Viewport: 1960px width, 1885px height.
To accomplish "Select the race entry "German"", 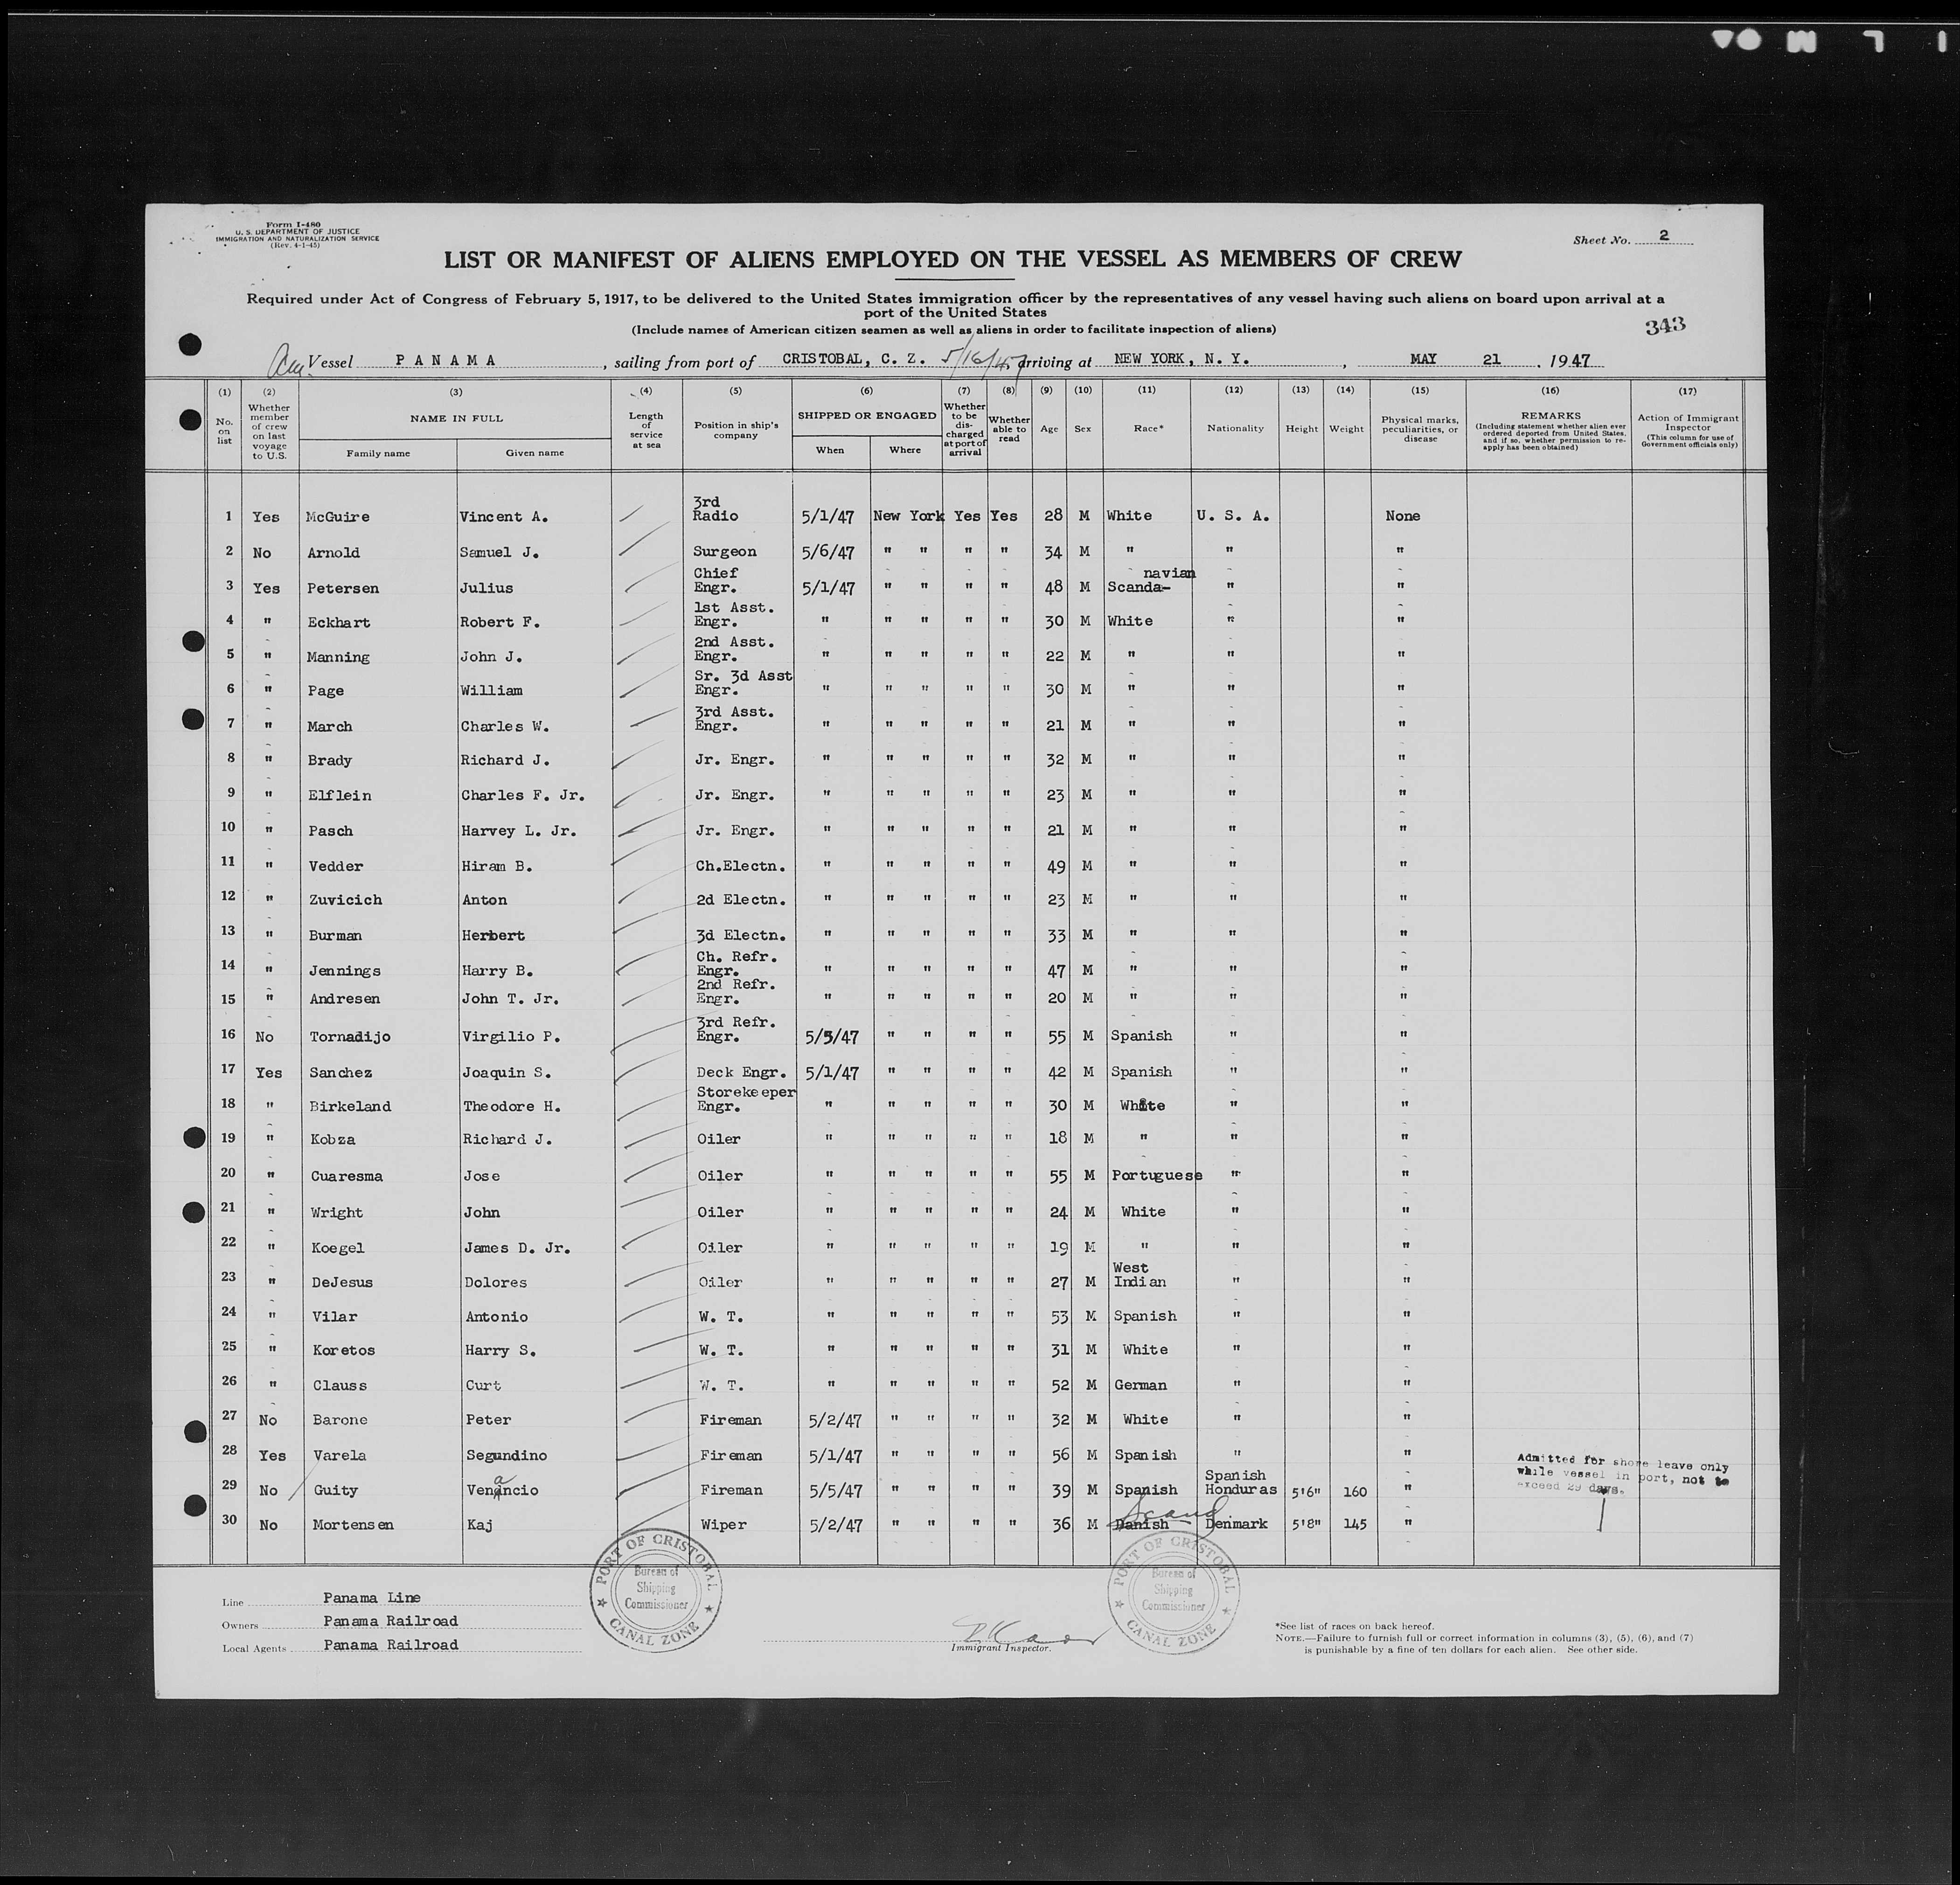I will click(1141, 1386).
